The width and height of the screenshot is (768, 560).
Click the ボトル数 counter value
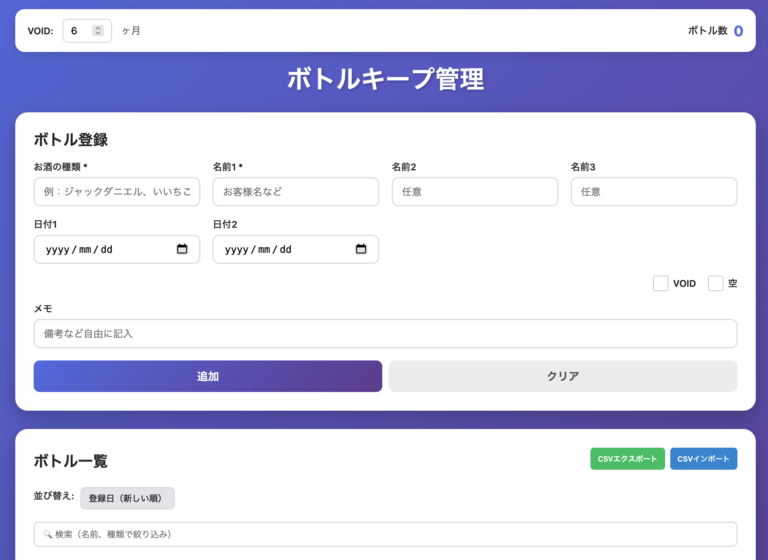[x=738, y=31]
